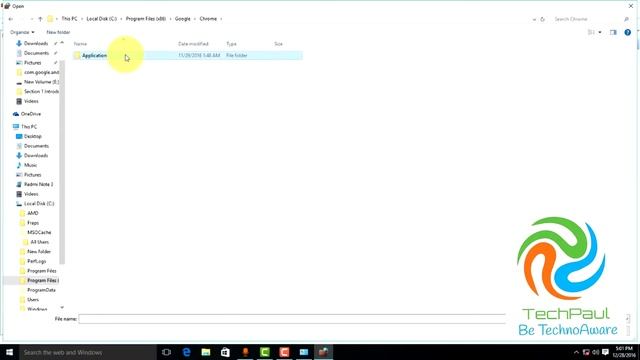640x360 pixels.
Task: Open the green C app on taskbar
Action: coord(264,352)
